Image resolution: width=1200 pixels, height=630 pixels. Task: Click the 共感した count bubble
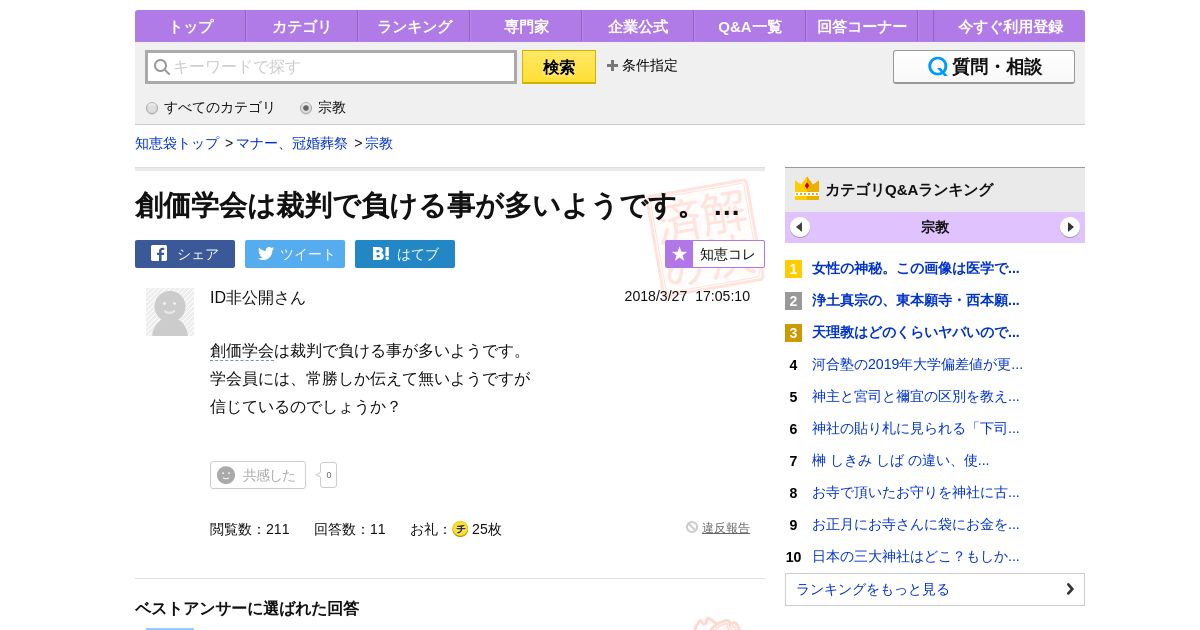pos(328,475)
